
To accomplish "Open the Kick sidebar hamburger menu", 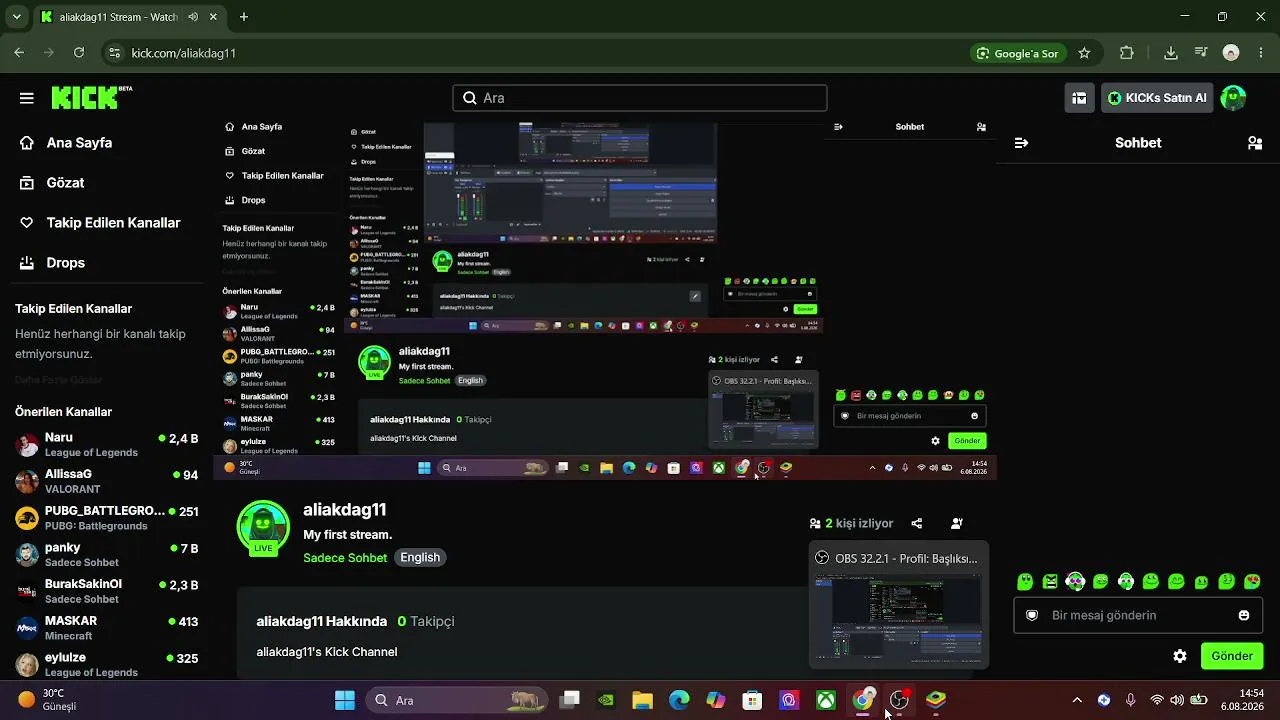I will pos(27,98).
